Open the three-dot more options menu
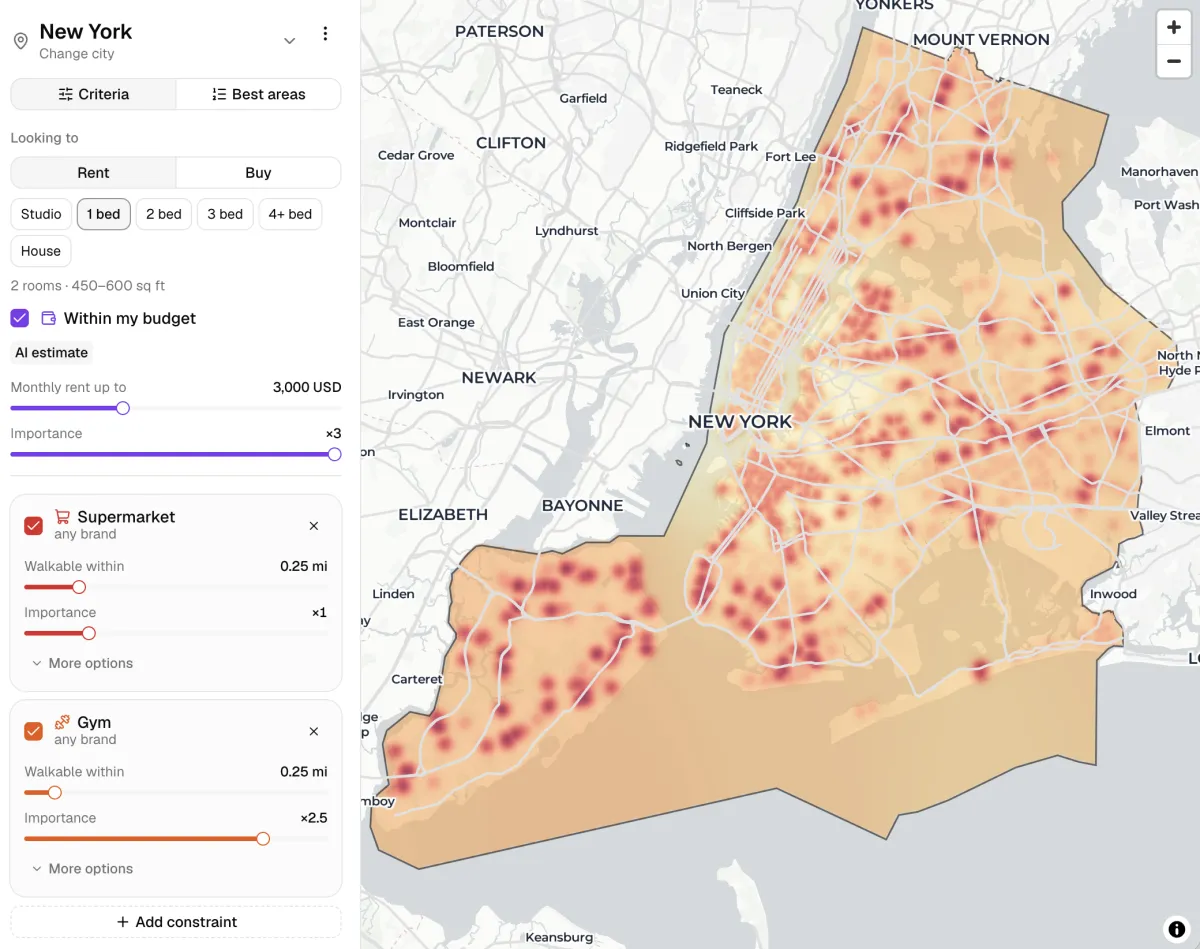1200x949 pixels. pos(325,34)
